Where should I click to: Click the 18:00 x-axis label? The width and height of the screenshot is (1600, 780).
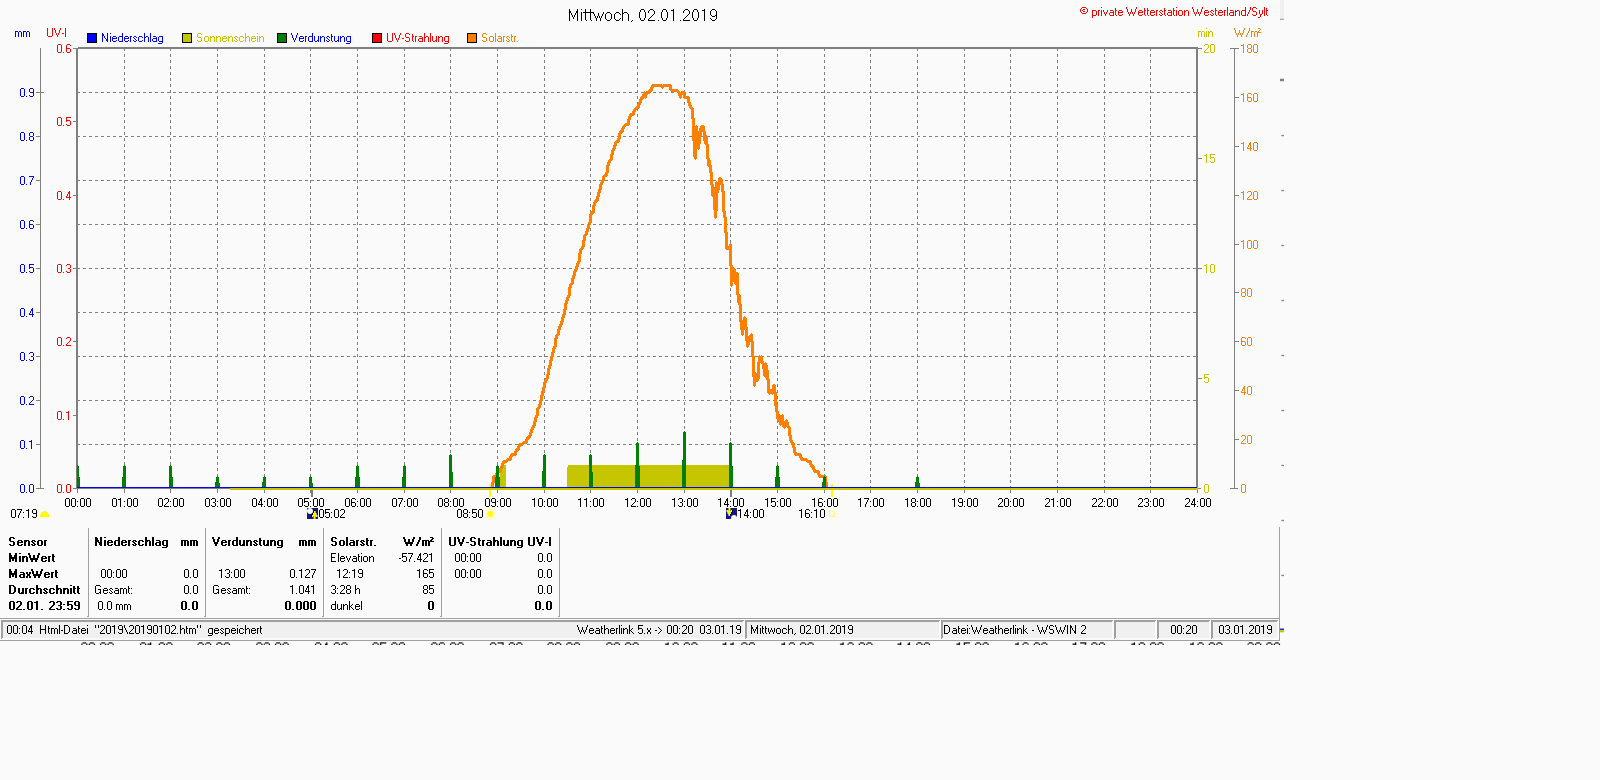(x=918, y=503)
